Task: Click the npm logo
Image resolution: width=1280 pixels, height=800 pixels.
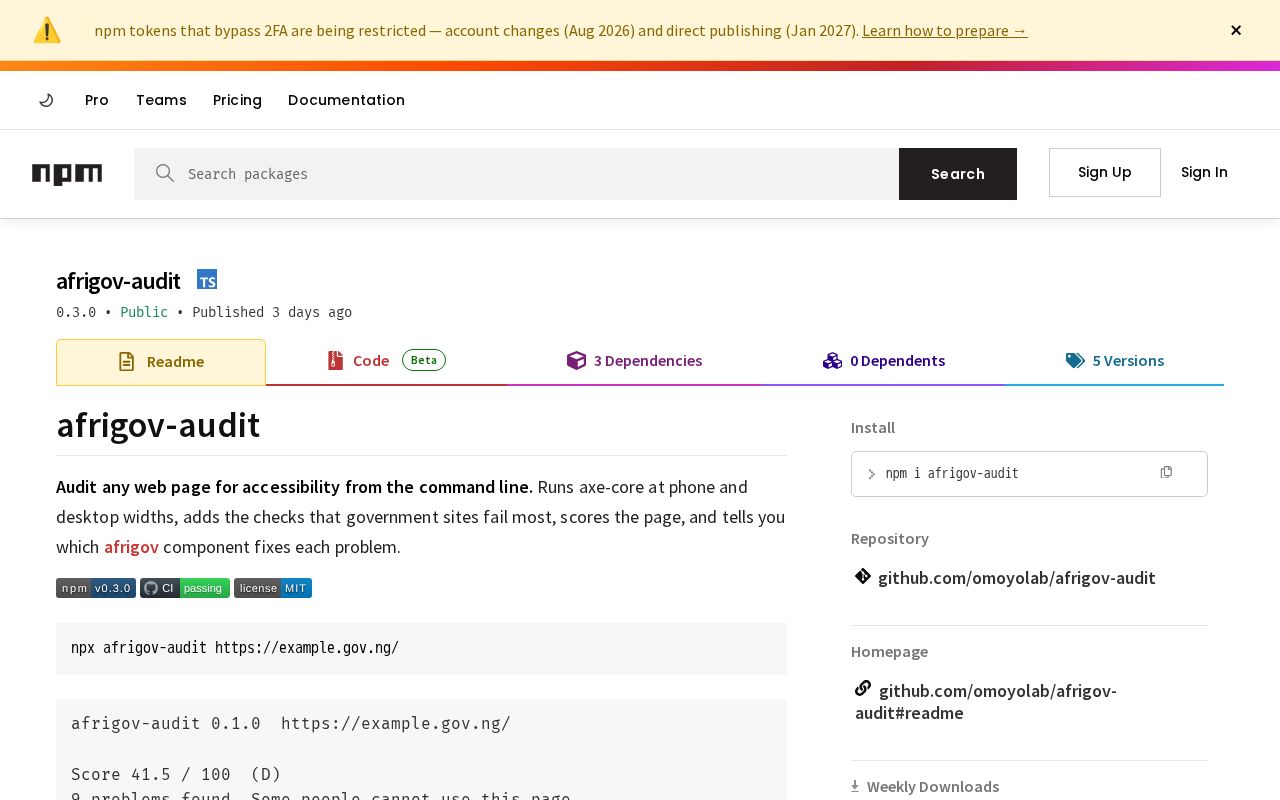Action: [x=67, y=174]
